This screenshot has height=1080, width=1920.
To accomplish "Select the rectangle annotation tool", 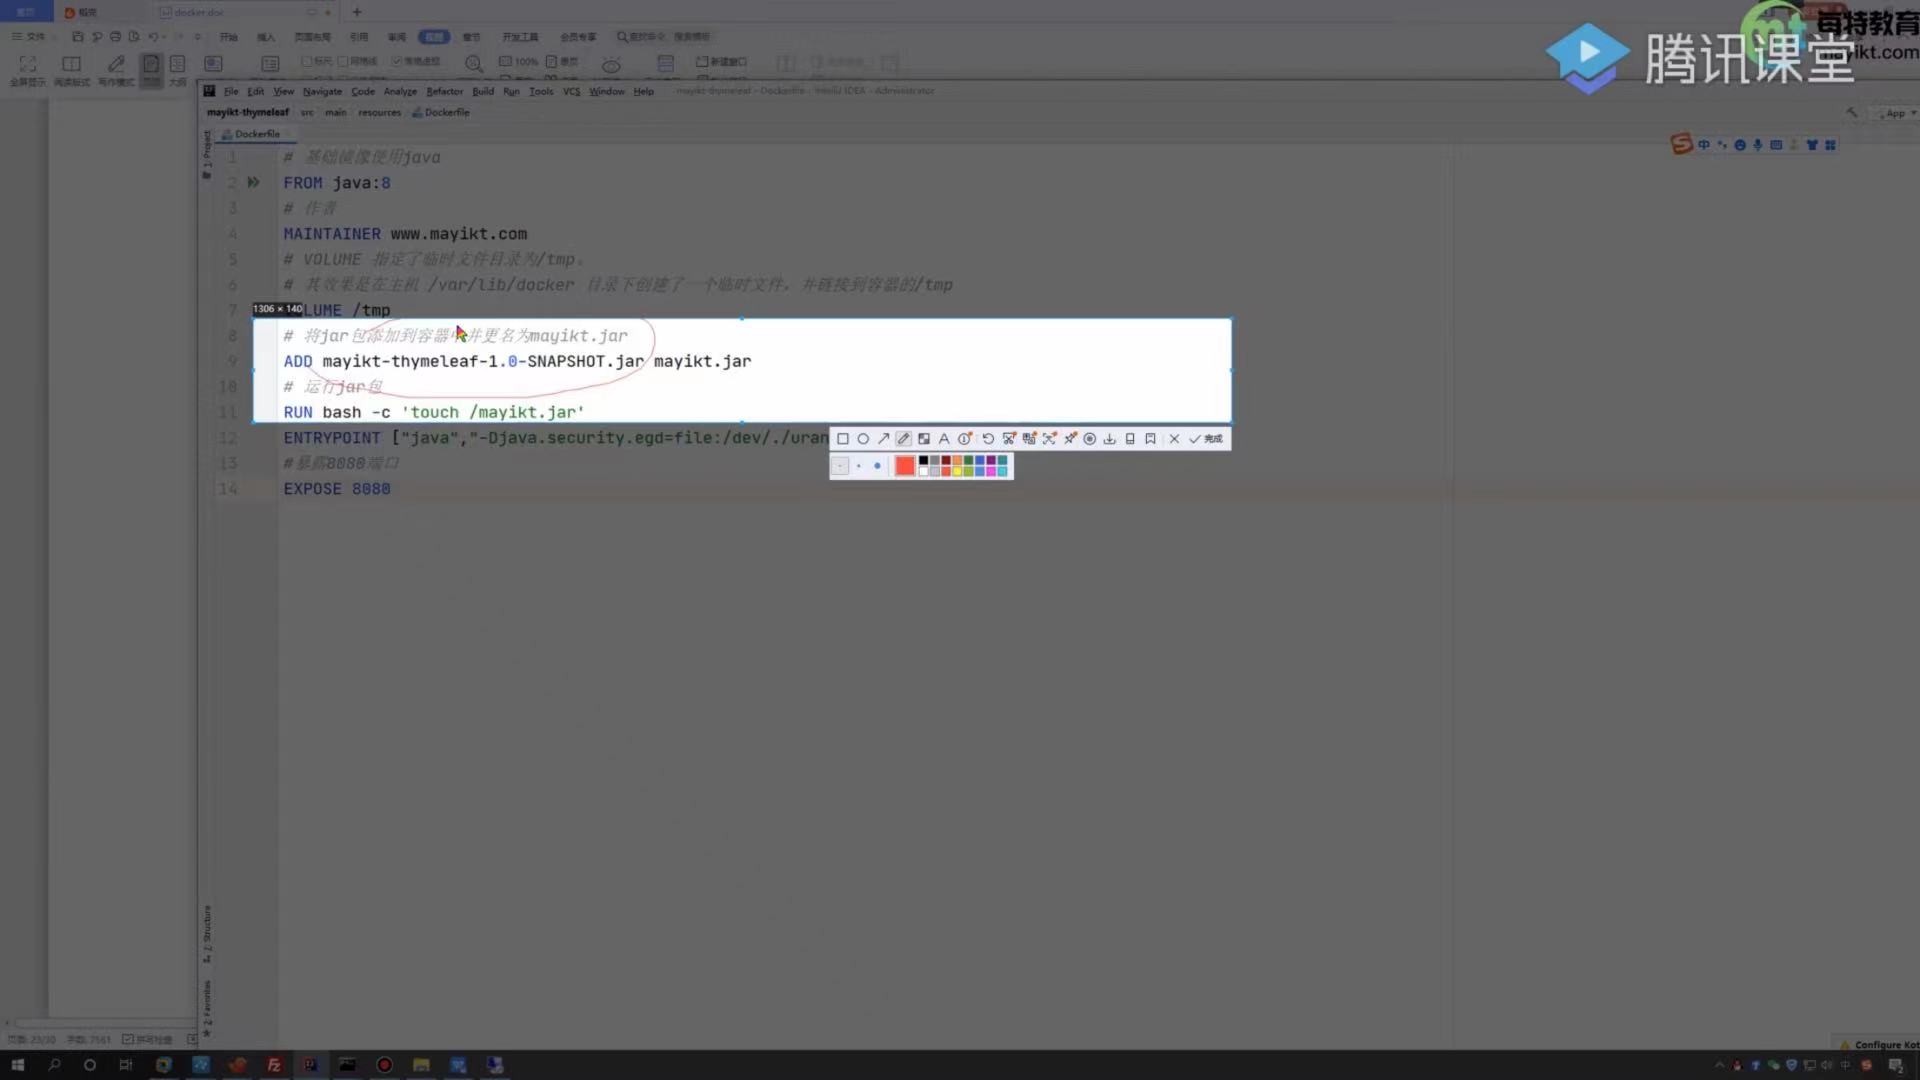I will 843,439.
